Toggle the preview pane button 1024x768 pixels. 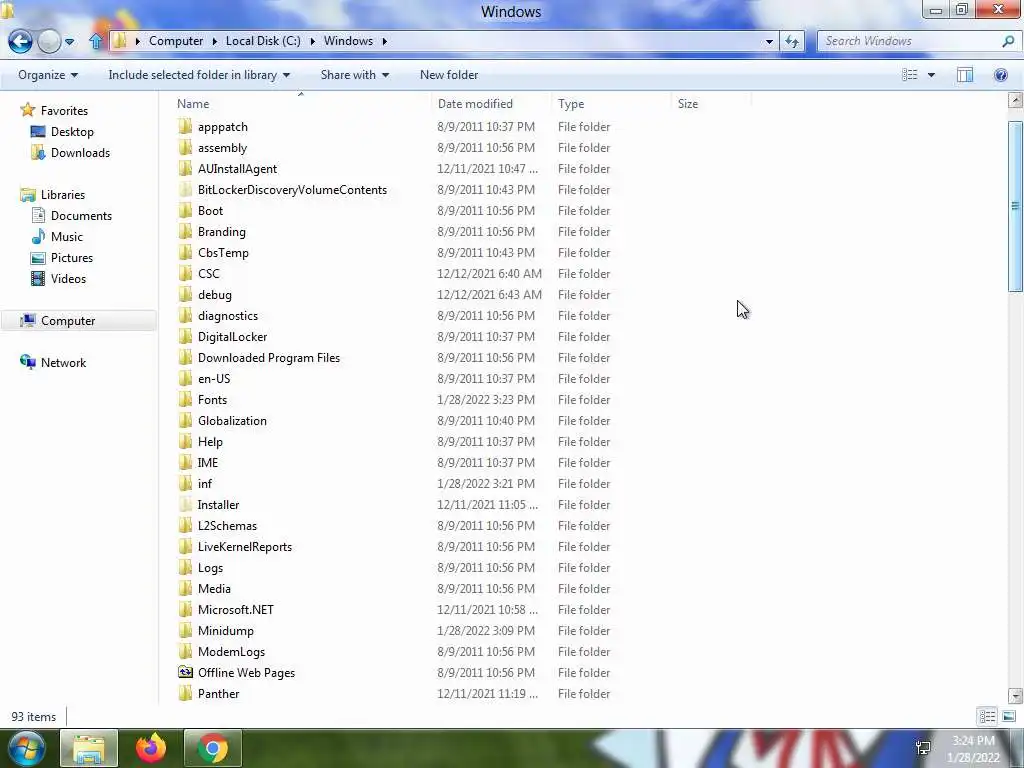[x=965, y=75]
